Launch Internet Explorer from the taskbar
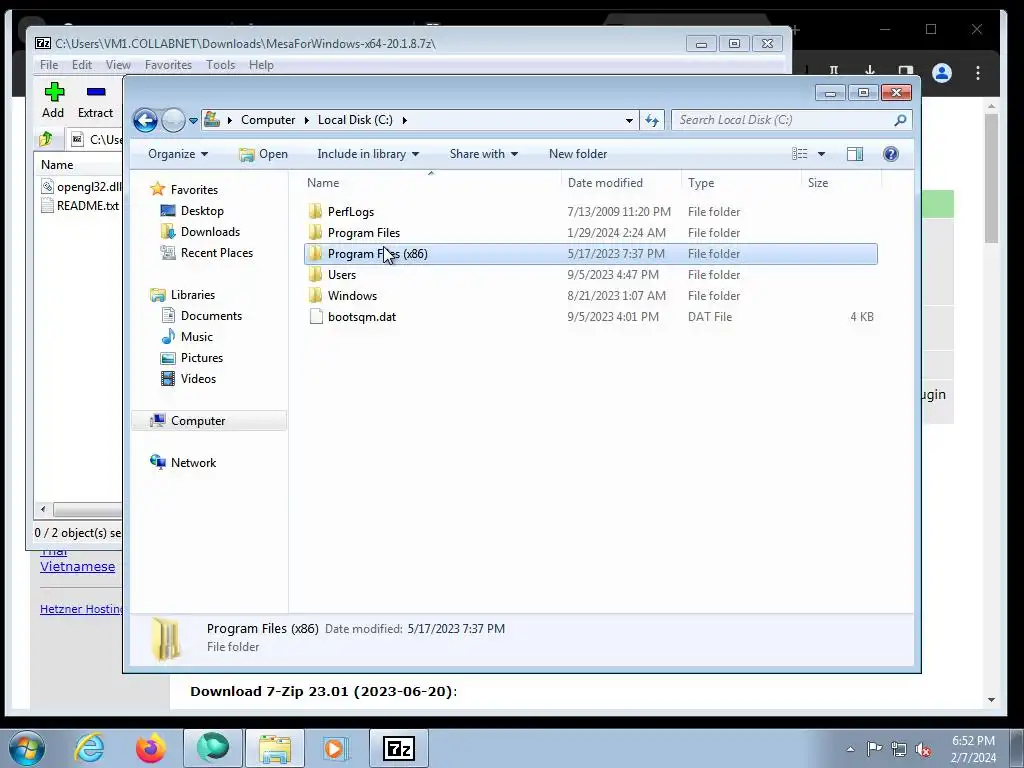Image resolution: width=1024 pixels, height=768 pixels. pos(89,748)
